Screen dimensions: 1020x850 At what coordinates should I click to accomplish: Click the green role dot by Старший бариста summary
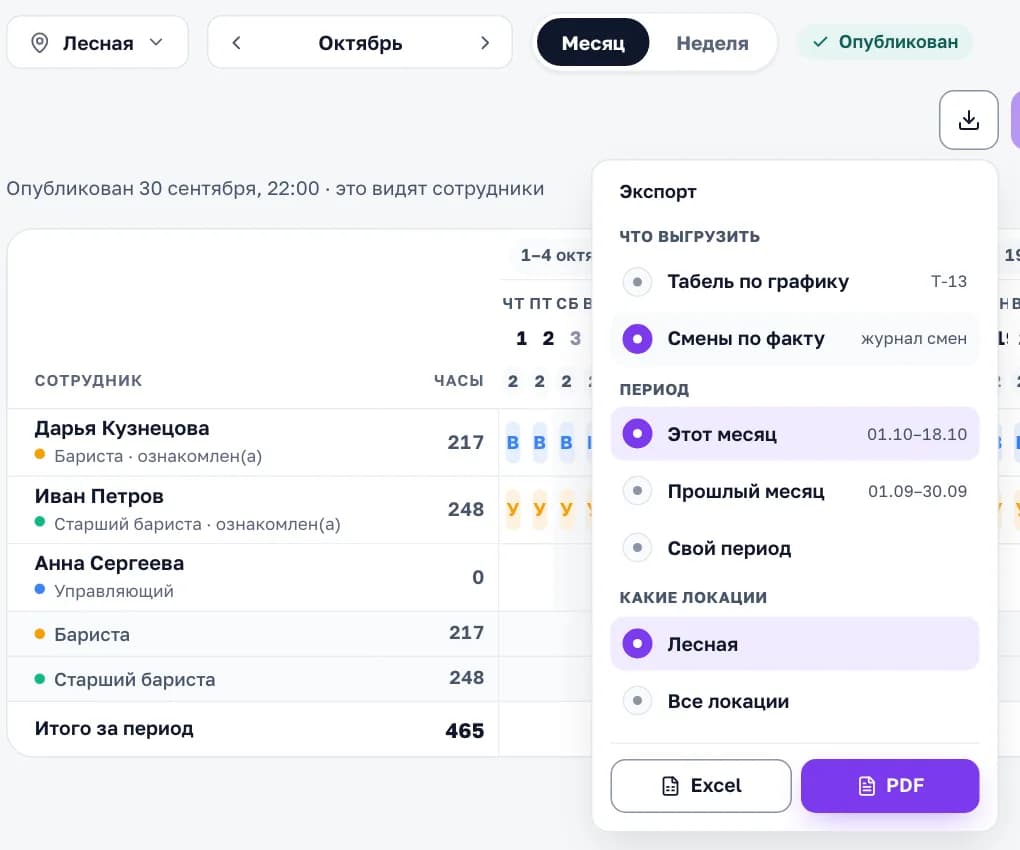pyautogui.click(x=40, y=679)
